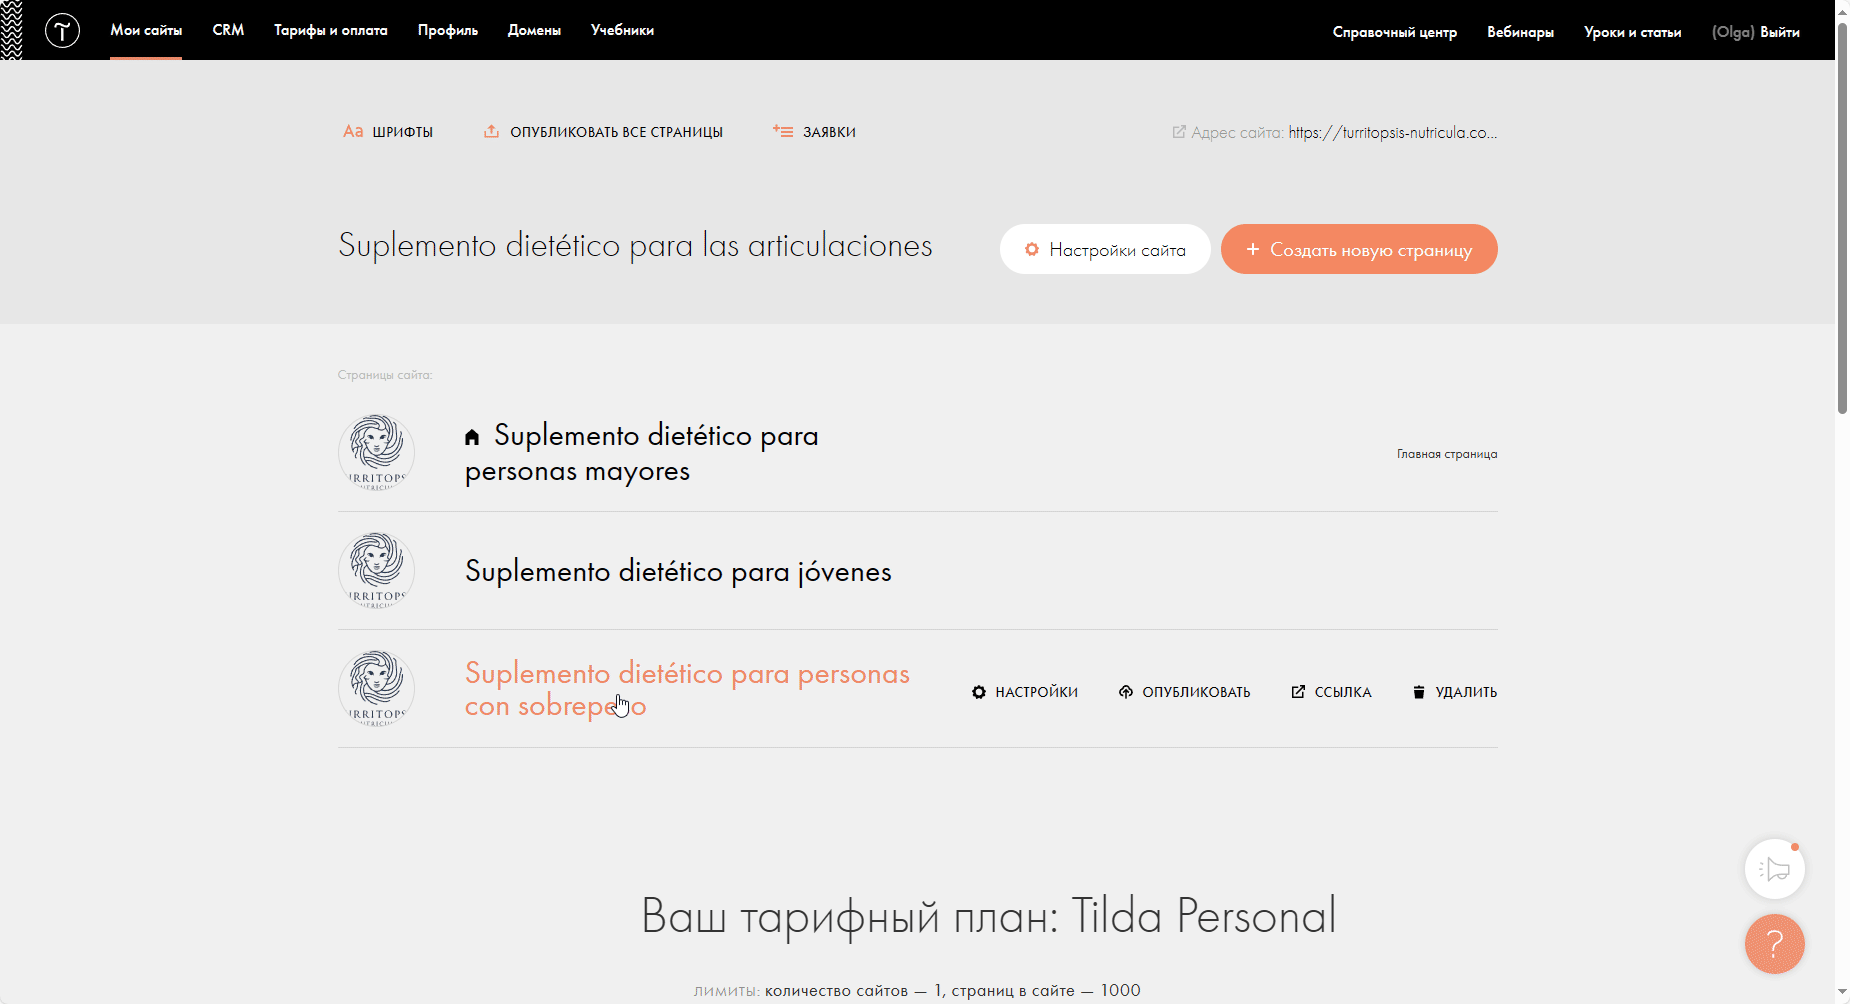Click the Настройки сайта button
The image size is (1850, 1004).
tap(1105, 250)
